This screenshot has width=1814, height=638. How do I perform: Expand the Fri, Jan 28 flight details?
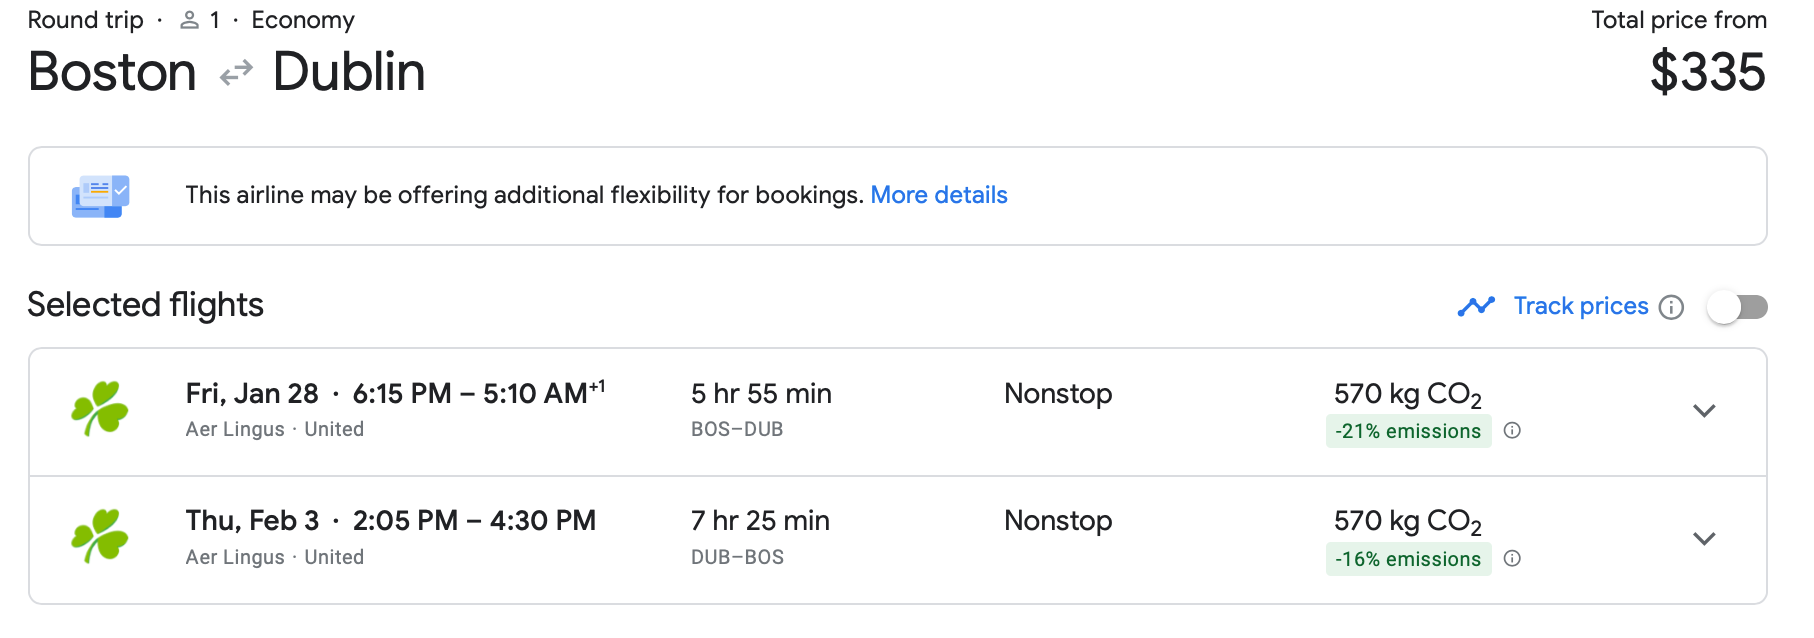1704,411
